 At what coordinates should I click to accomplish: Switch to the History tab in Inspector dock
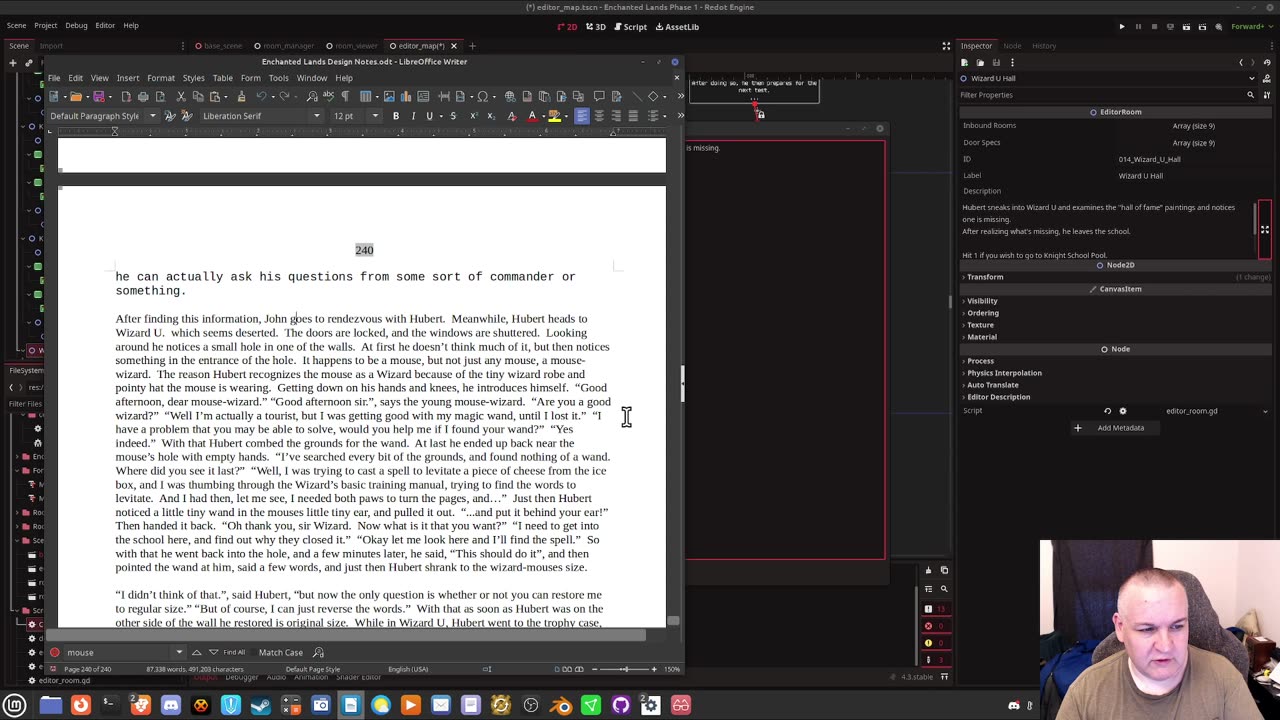tap(1044, 46)
